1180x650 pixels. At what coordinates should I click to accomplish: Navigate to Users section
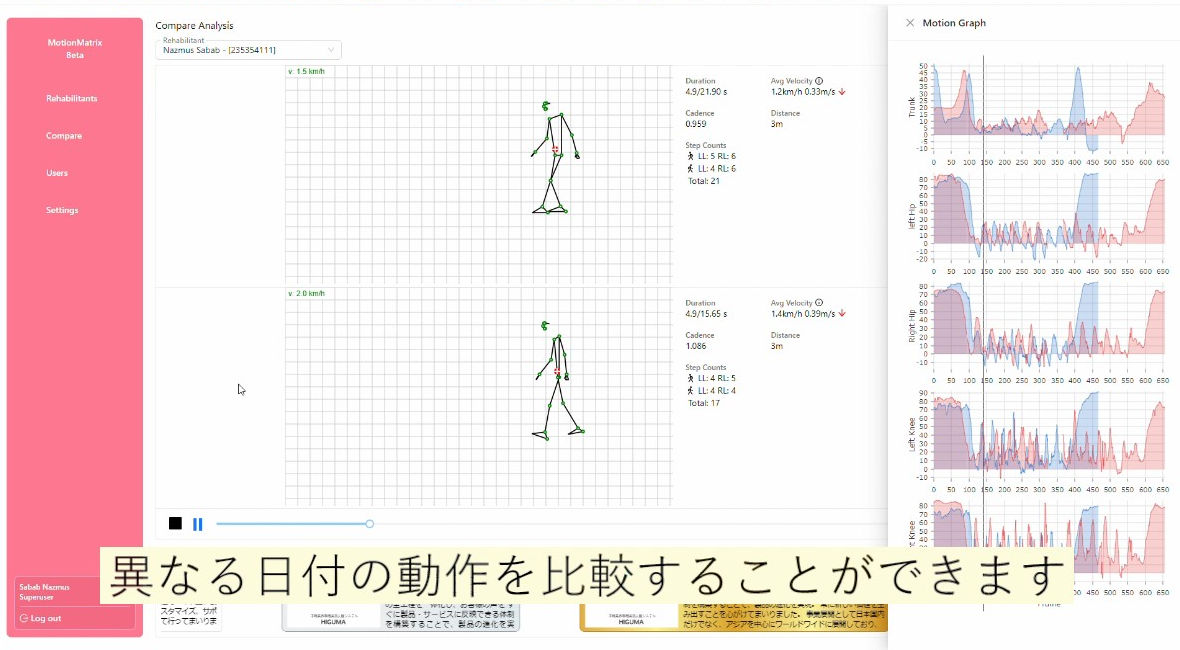pos(57,173)
